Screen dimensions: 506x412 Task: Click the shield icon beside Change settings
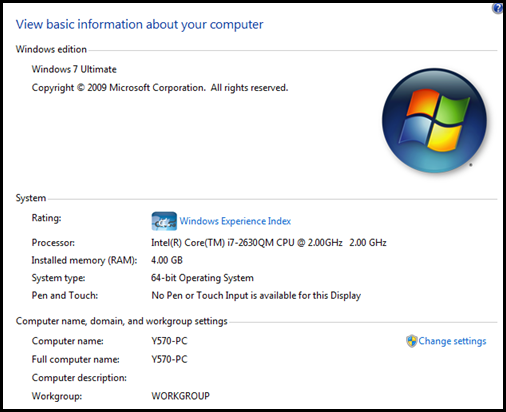412,341
